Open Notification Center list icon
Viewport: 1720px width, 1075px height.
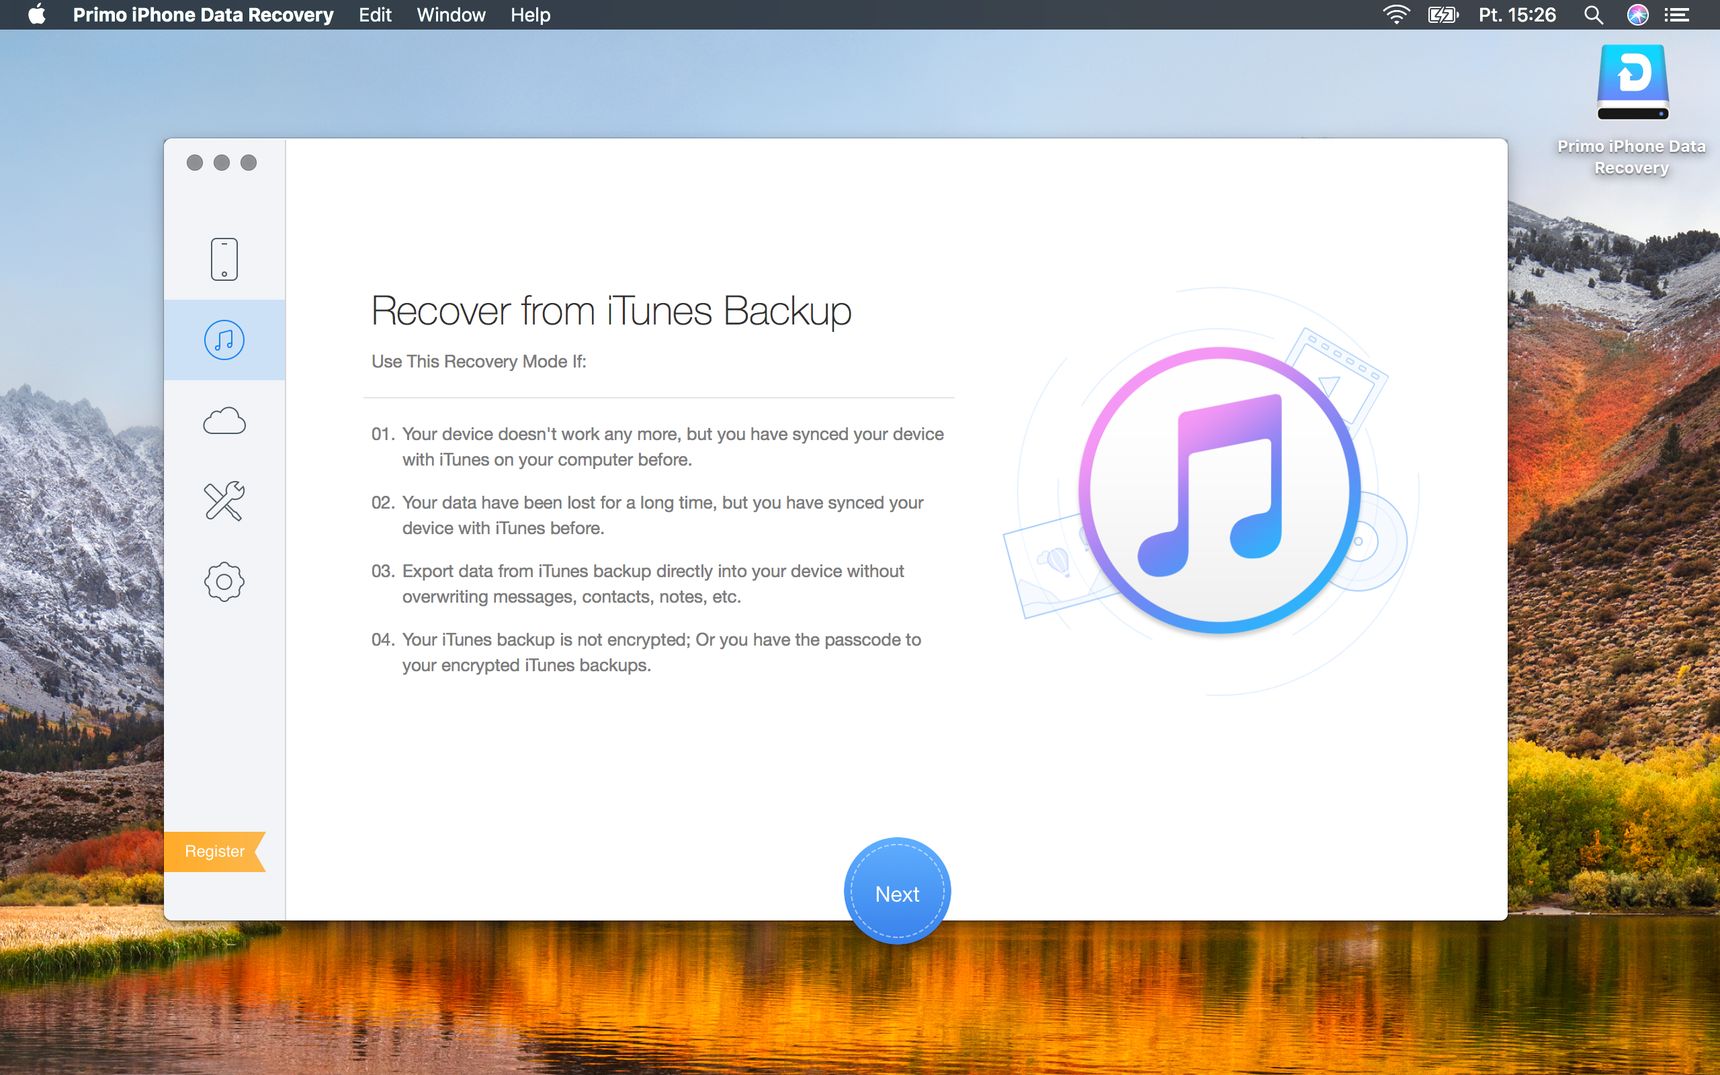(1677, 15)
